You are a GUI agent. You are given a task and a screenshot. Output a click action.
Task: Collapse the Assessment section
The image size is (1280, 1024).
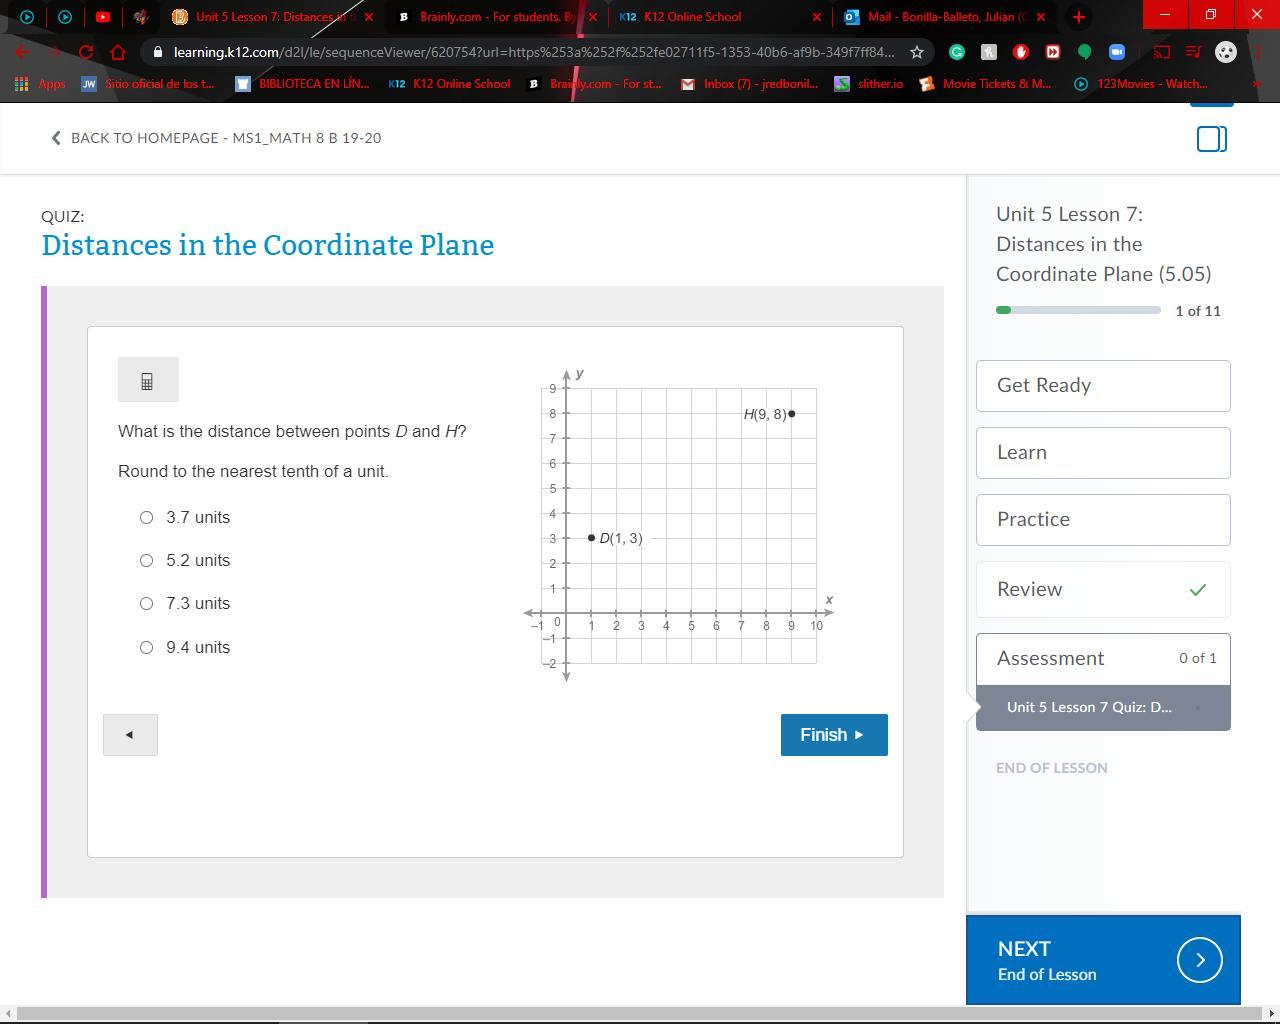1103,658
